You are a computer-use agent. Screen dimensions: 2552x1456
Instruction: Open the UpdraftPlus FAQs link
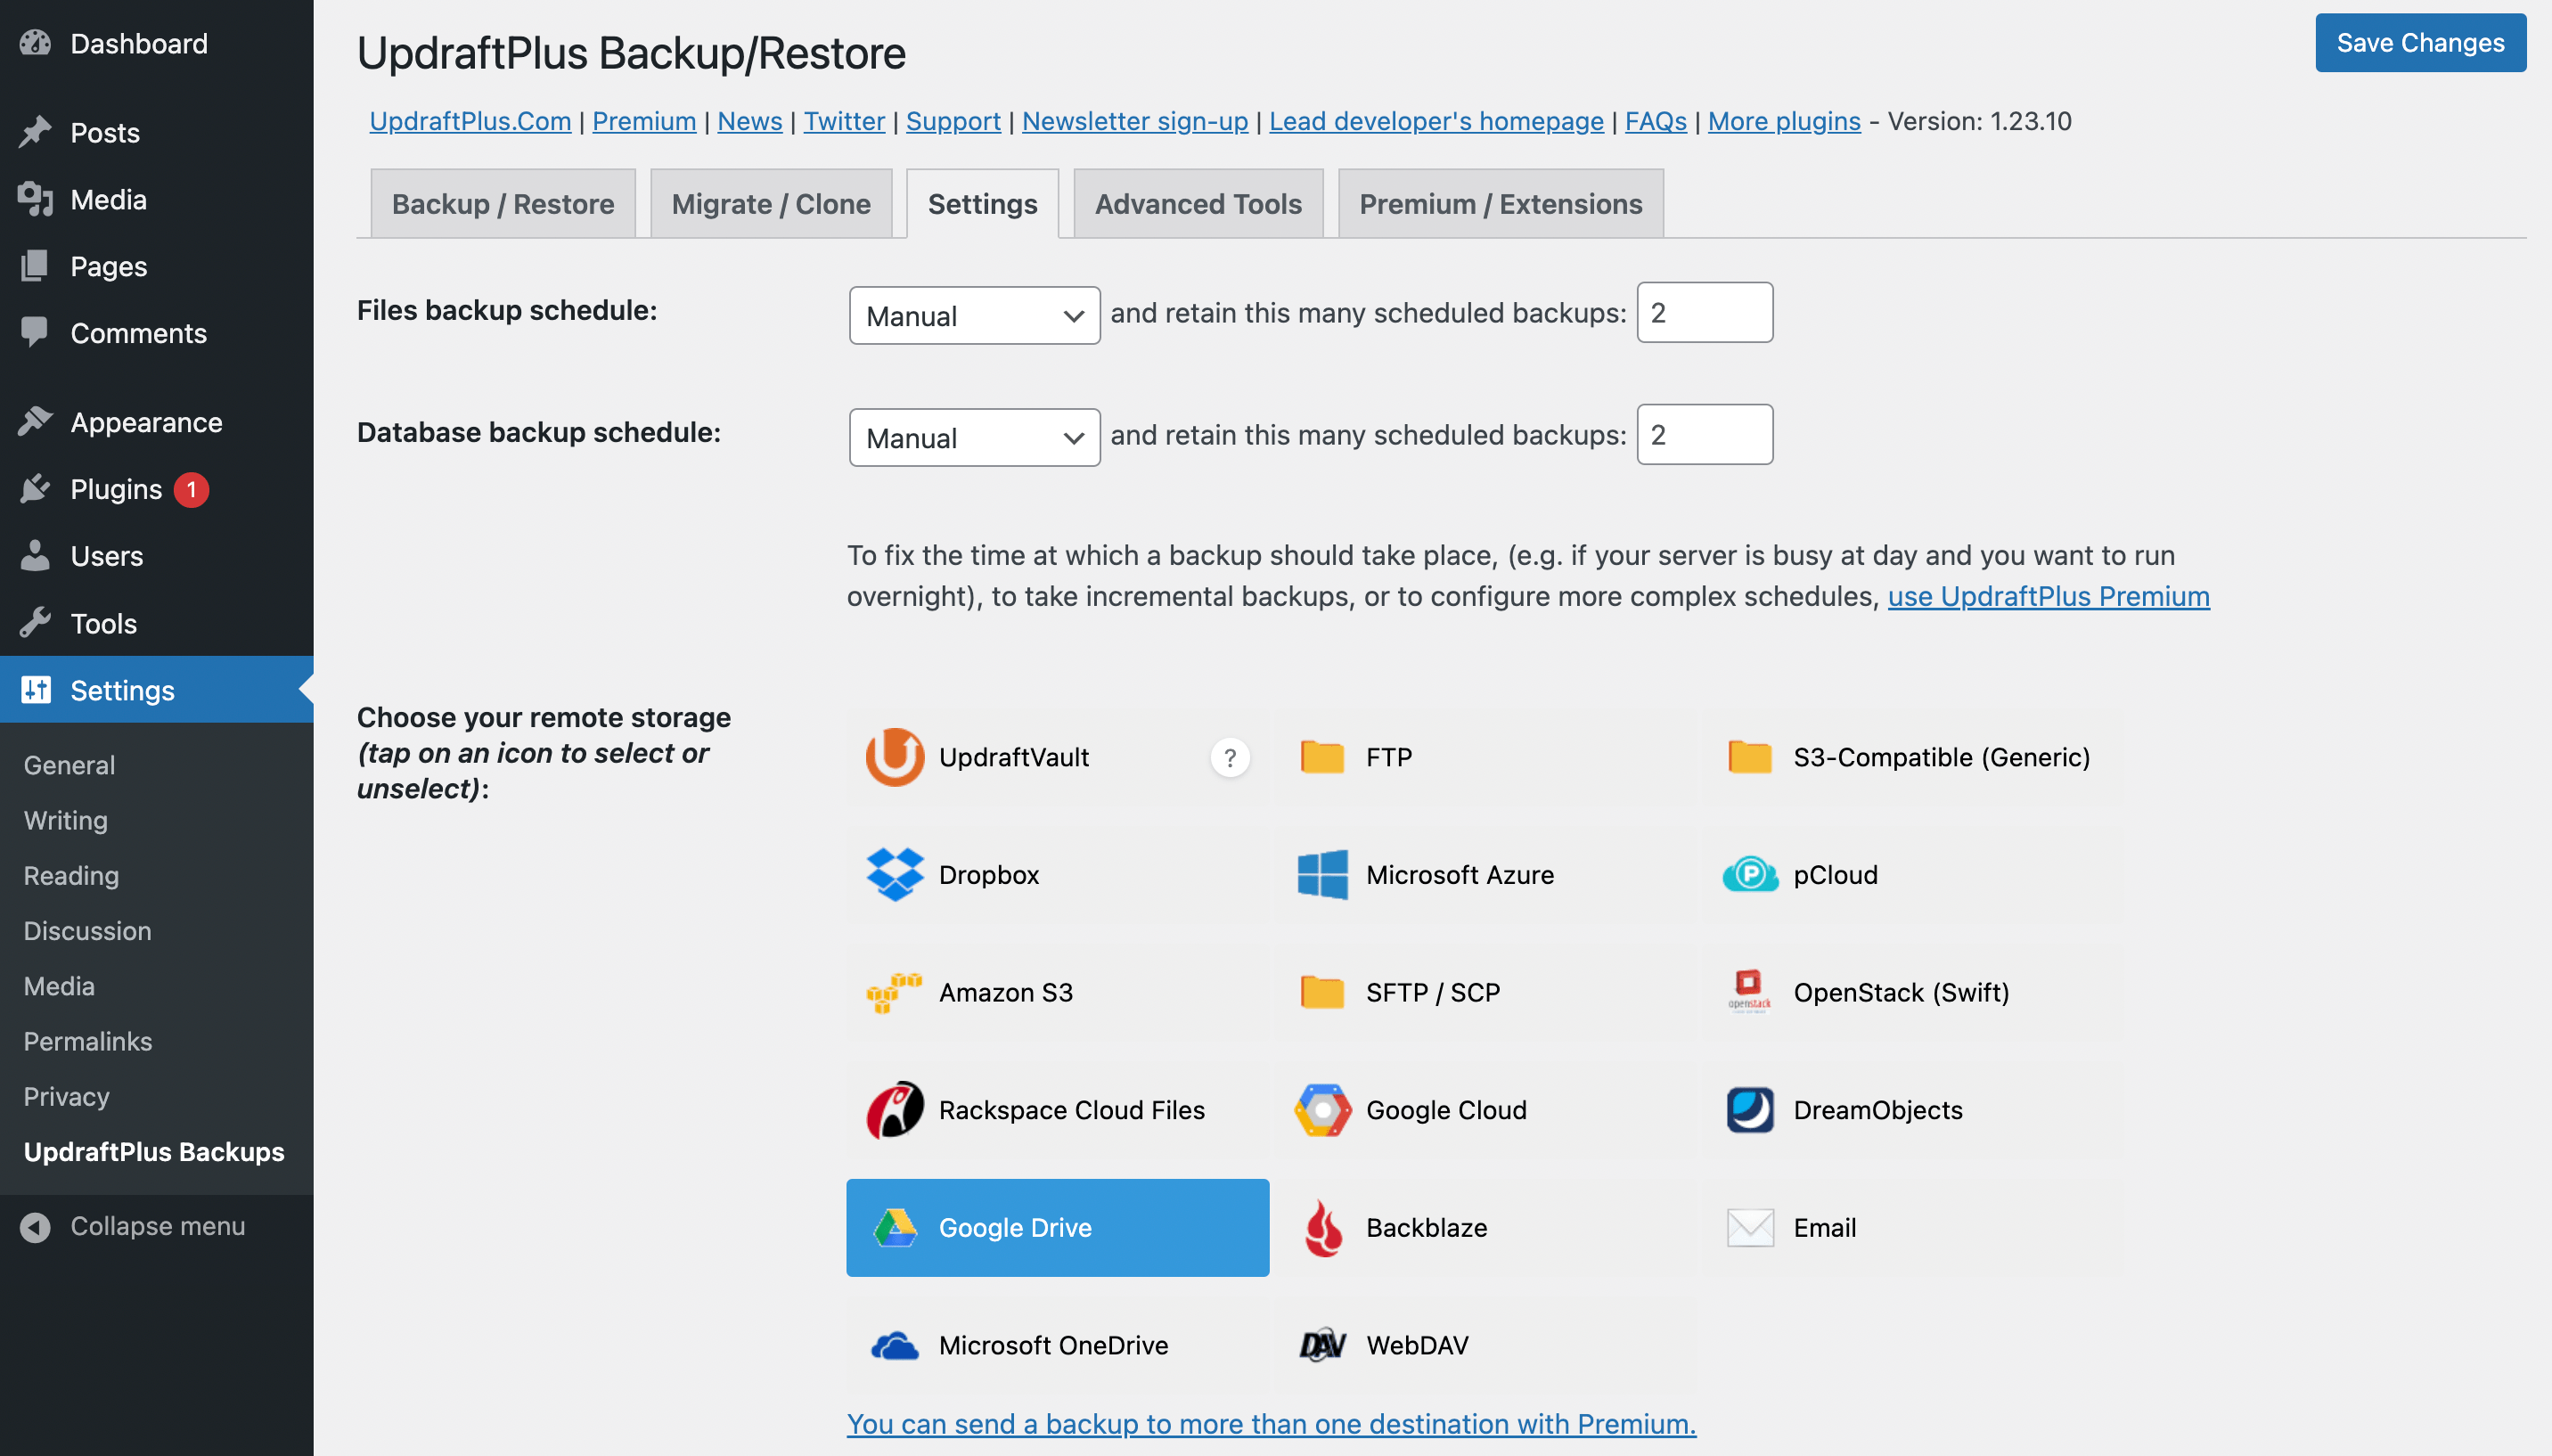tap(1654, 121)
